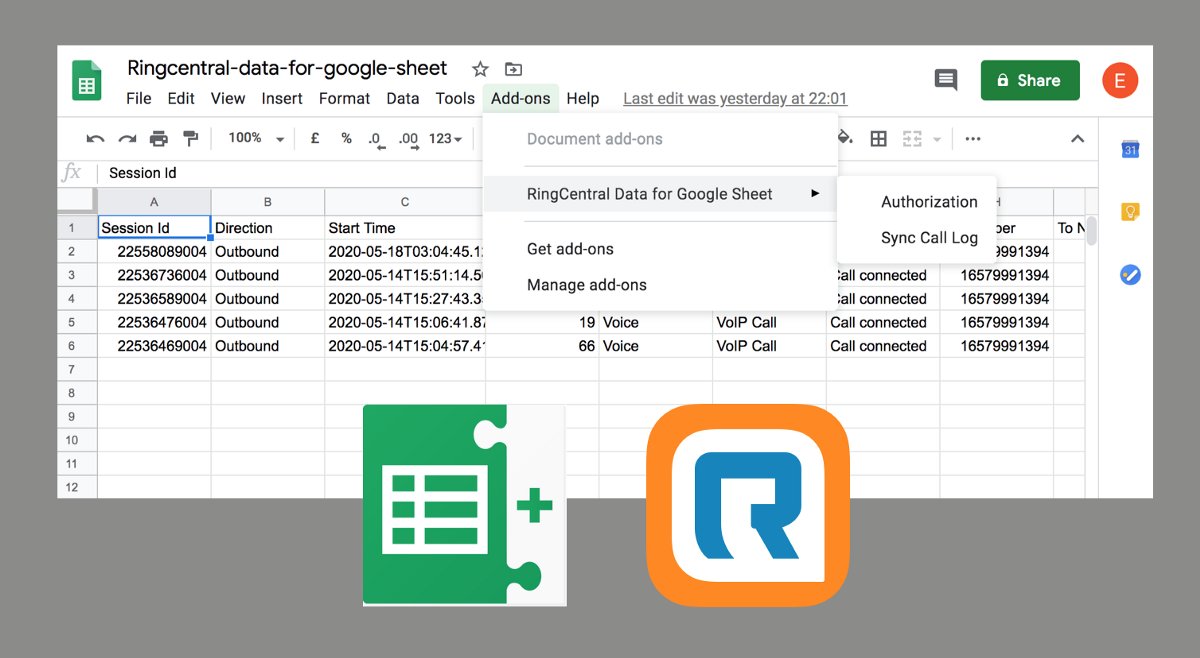Viewport: 1200px width, 658px height.
Task: Select Sync Call Log from the submenu
Action: point(930,238)
